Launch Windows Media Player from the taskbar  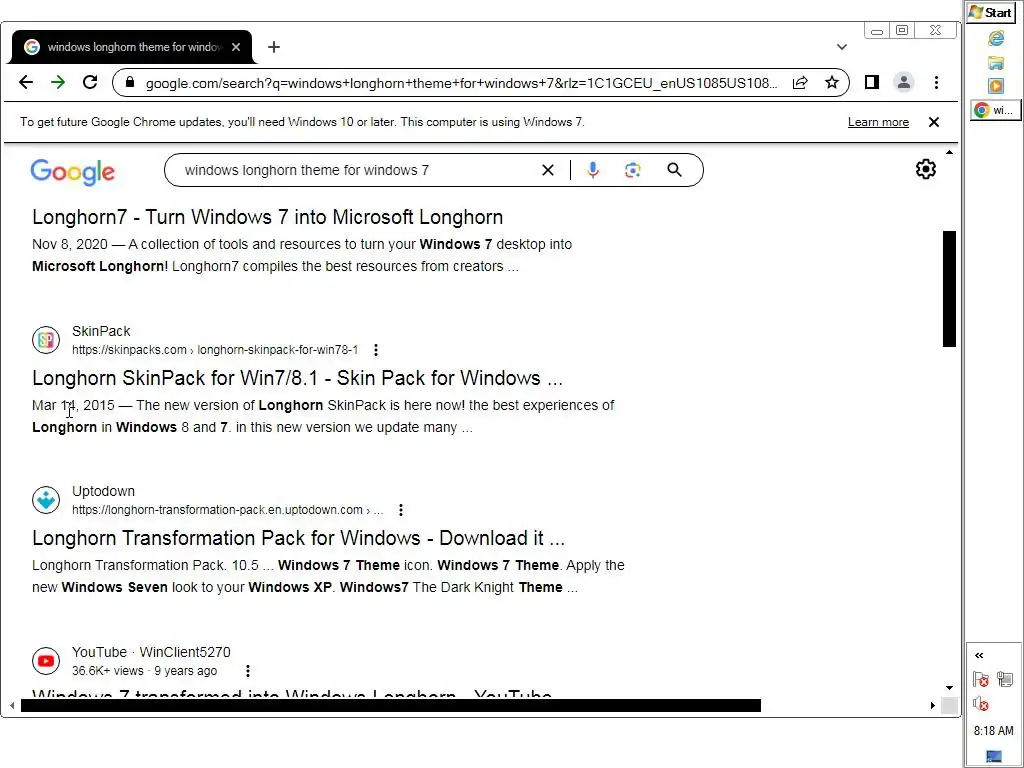pos(995,86)
